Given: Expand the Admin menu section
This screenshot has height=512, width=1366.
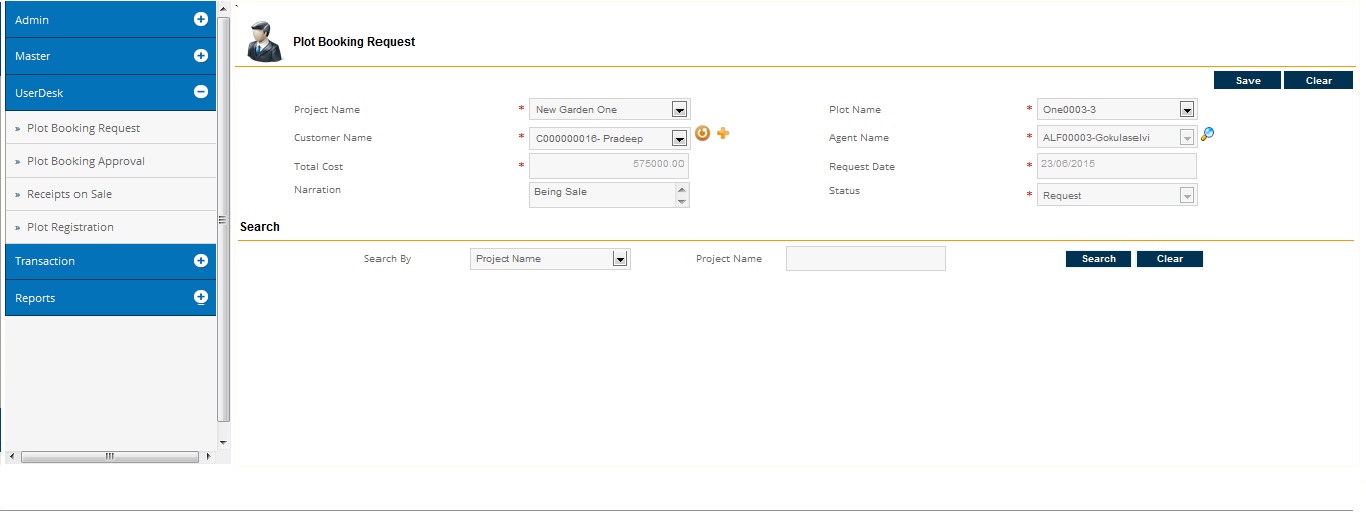Looking at the screenshot, I should click(200, 19).
